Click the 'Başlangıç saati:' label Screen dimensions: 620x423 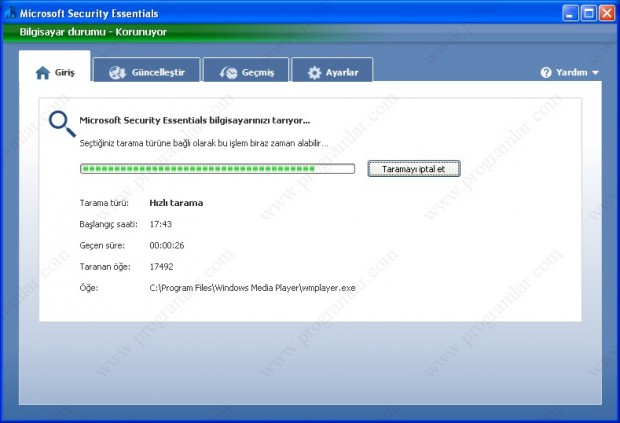(x=108, y=225)
